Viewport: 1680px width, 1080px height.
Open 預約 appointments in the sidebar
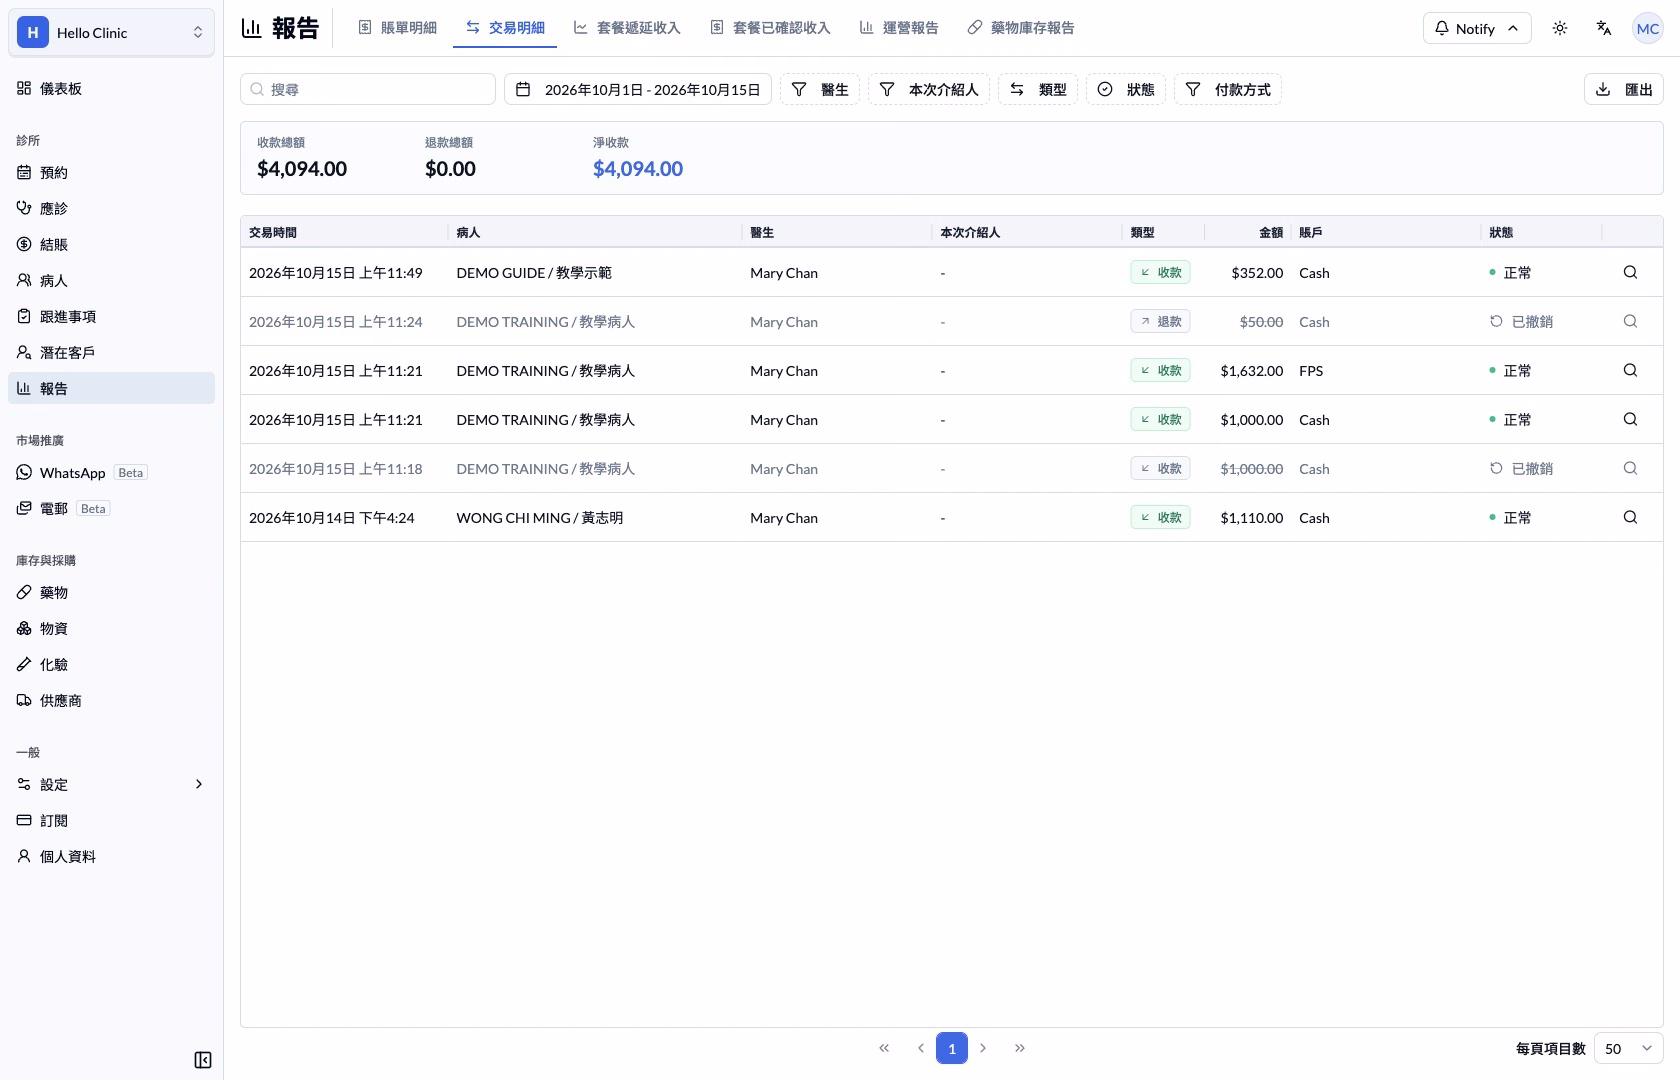tap(111, 172)
